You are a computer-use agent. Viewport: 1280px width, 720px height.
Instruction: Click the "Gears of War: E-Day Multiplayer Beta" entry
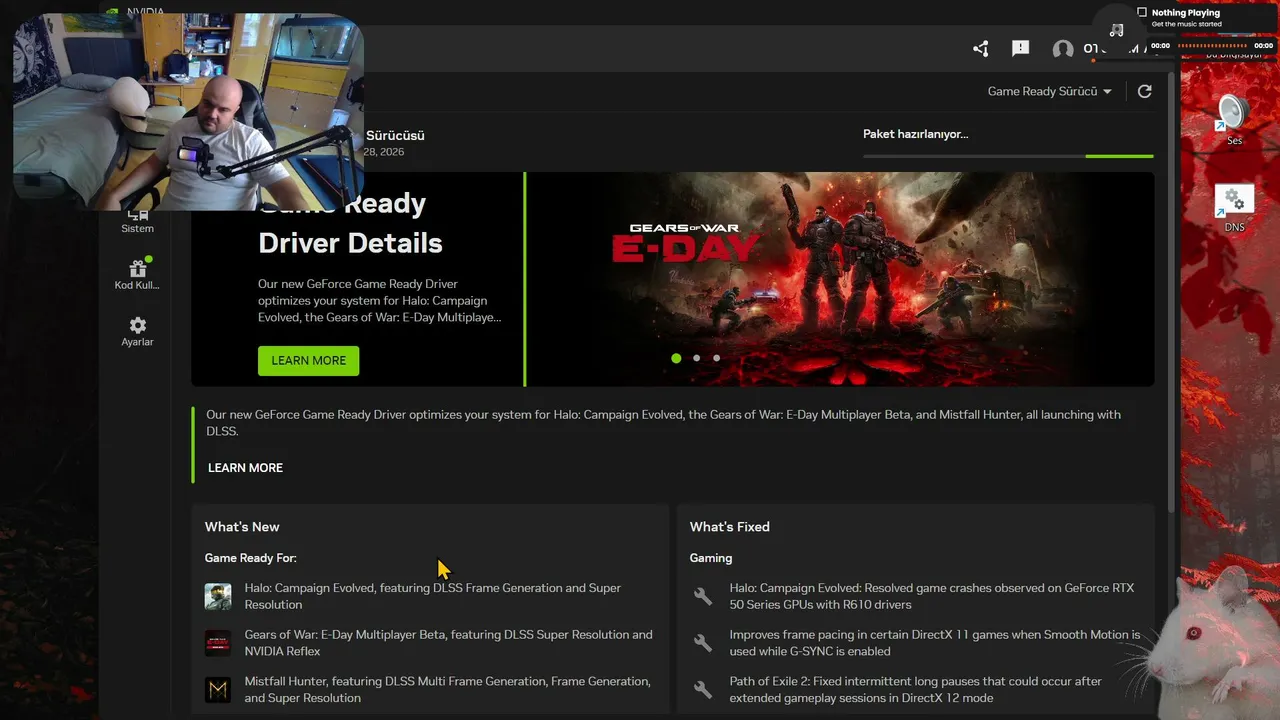coord(449,643)
